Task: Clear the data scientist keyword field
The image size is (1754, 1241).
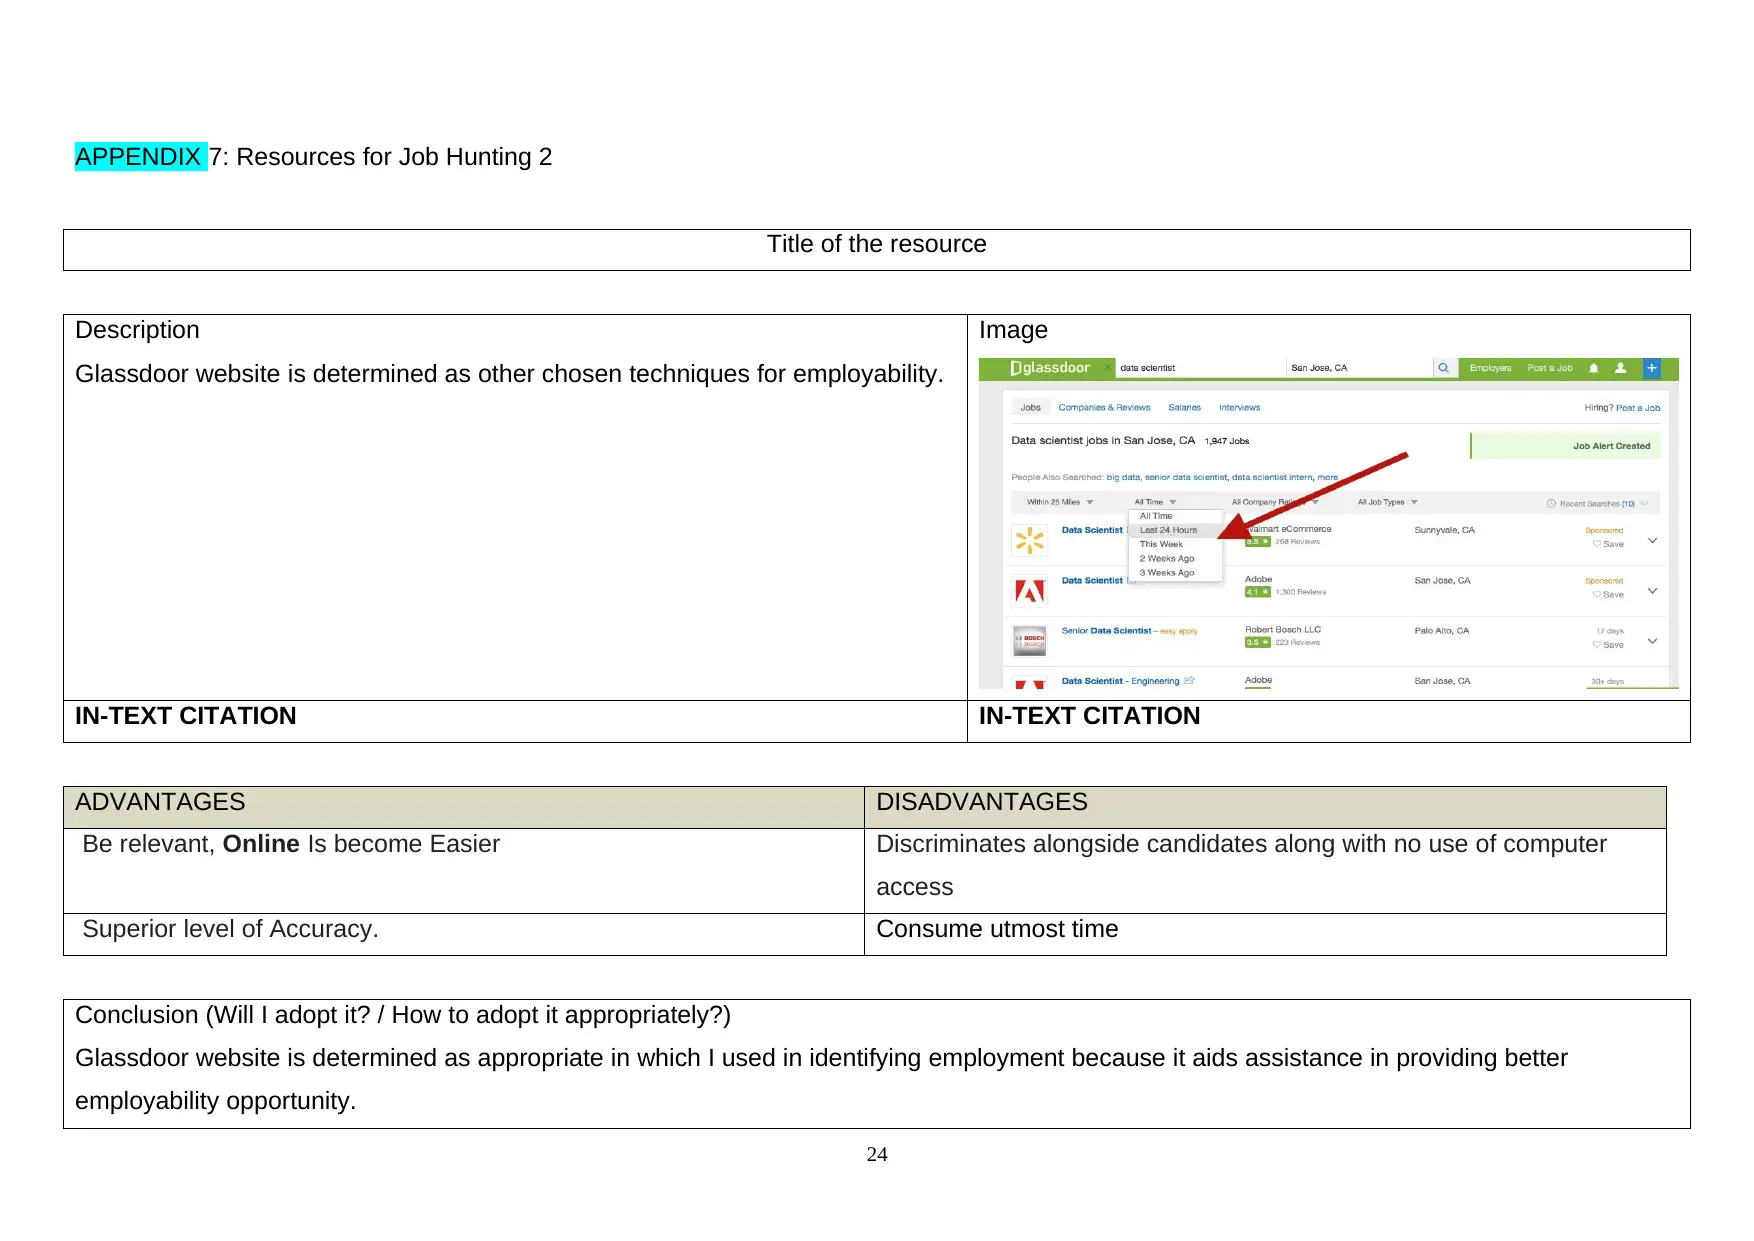Action: pyautogui.click(x=1108, y=368)
